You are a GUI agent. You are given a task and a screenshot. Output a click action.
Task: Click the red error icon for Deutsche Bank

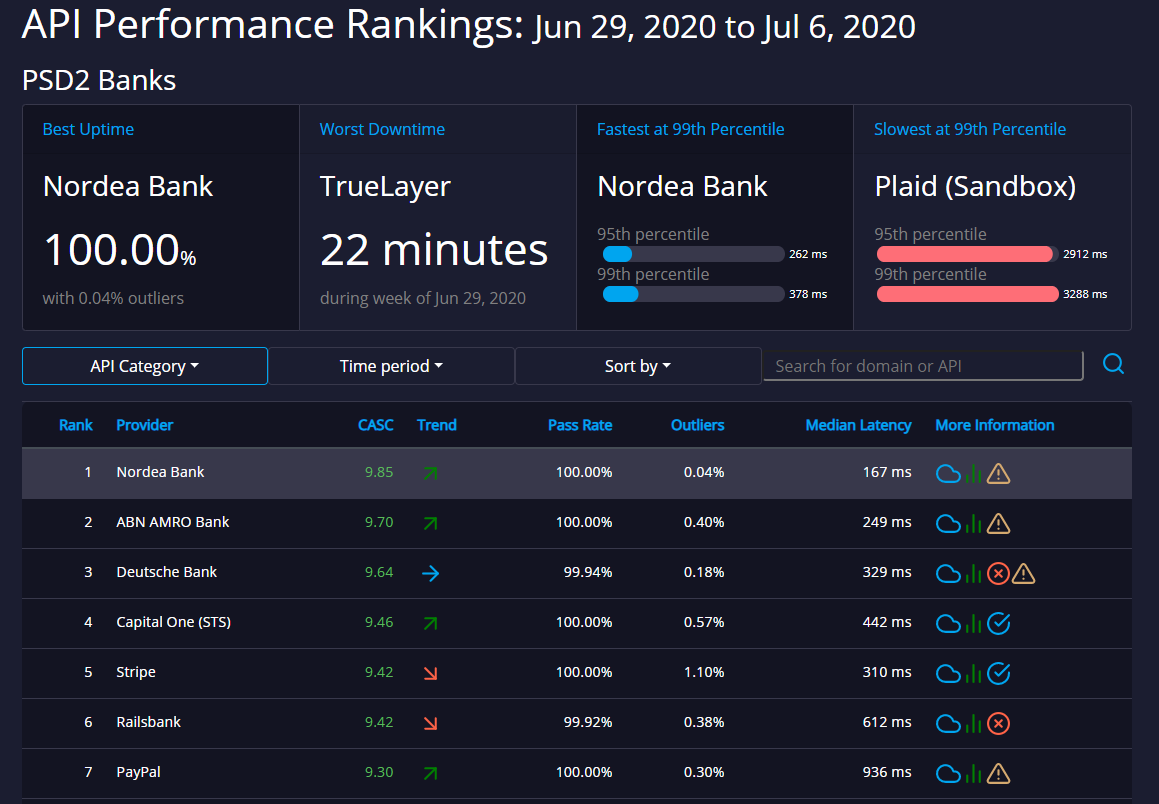point(997,573)
